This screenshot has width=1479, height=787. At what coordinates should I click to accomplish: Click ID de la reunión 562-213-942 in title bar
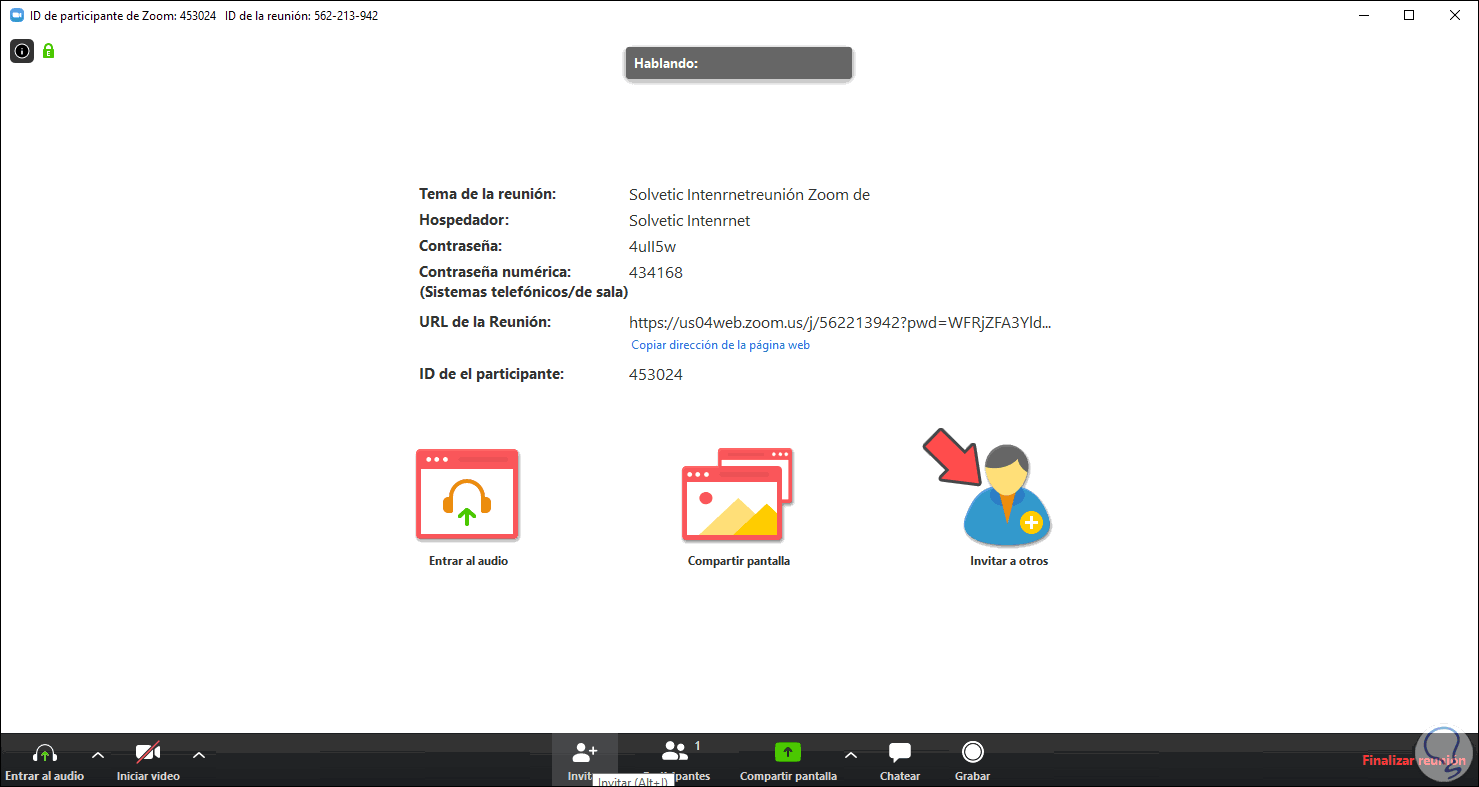pyautogui.click(x=302, y=16)
